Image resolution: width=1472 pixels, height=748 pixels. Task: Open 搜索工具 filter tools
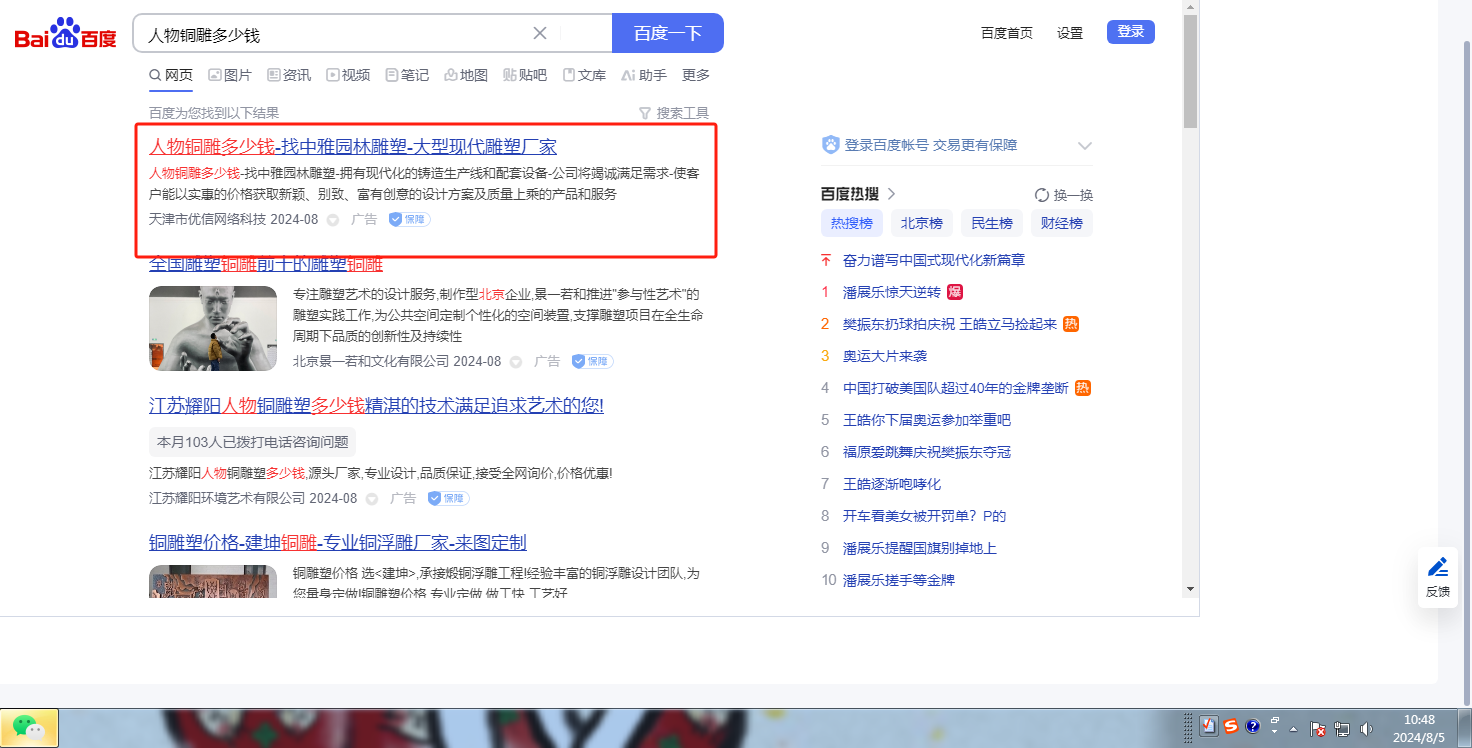pyautogui.click(x=674, y=113)
